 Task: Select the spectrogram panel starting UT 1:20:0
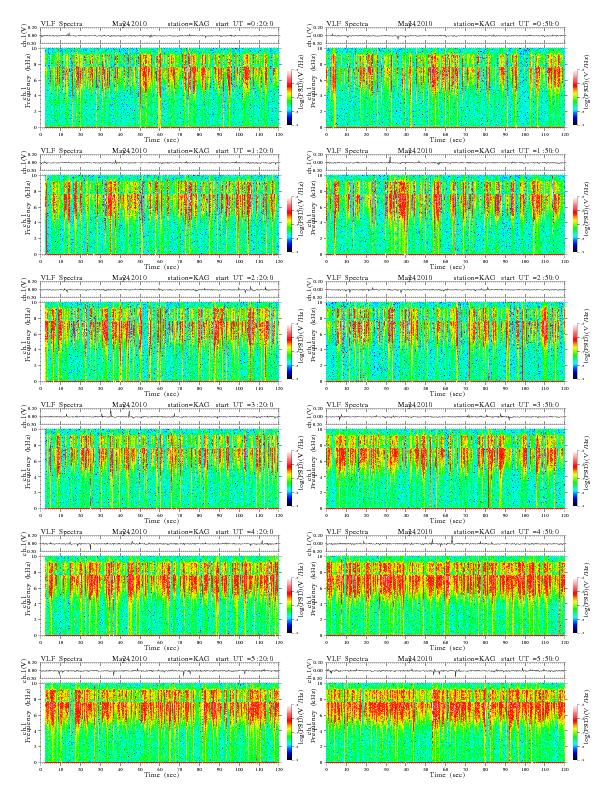(x=160, y=215)
